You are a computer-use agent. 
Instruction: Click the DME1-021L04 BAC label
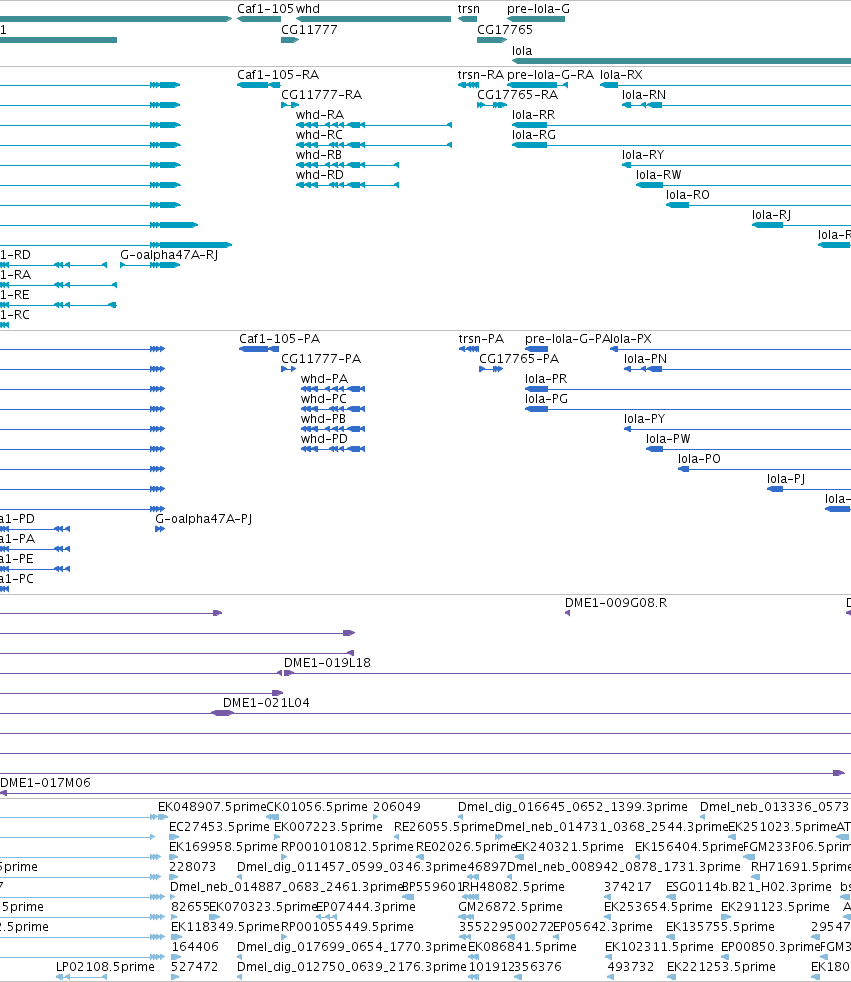click(266, 703)
